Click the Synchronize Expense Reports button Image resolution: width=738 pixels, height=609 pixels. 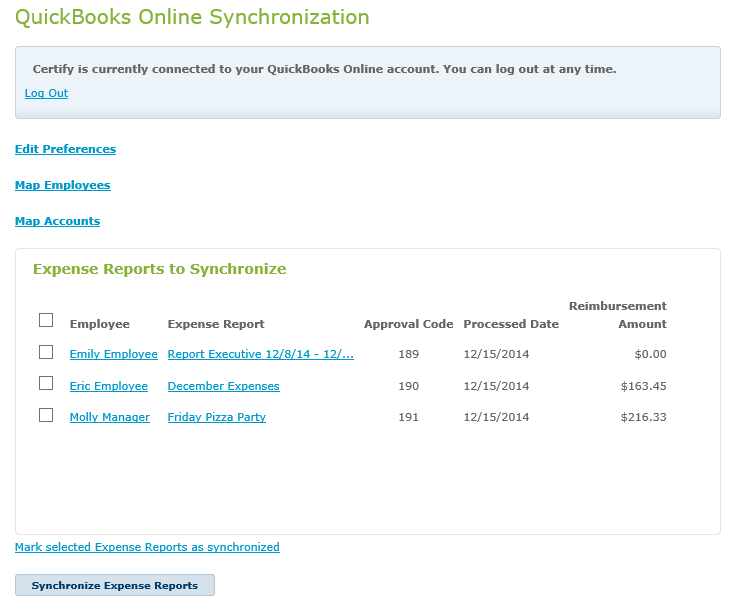click(115, 585)
